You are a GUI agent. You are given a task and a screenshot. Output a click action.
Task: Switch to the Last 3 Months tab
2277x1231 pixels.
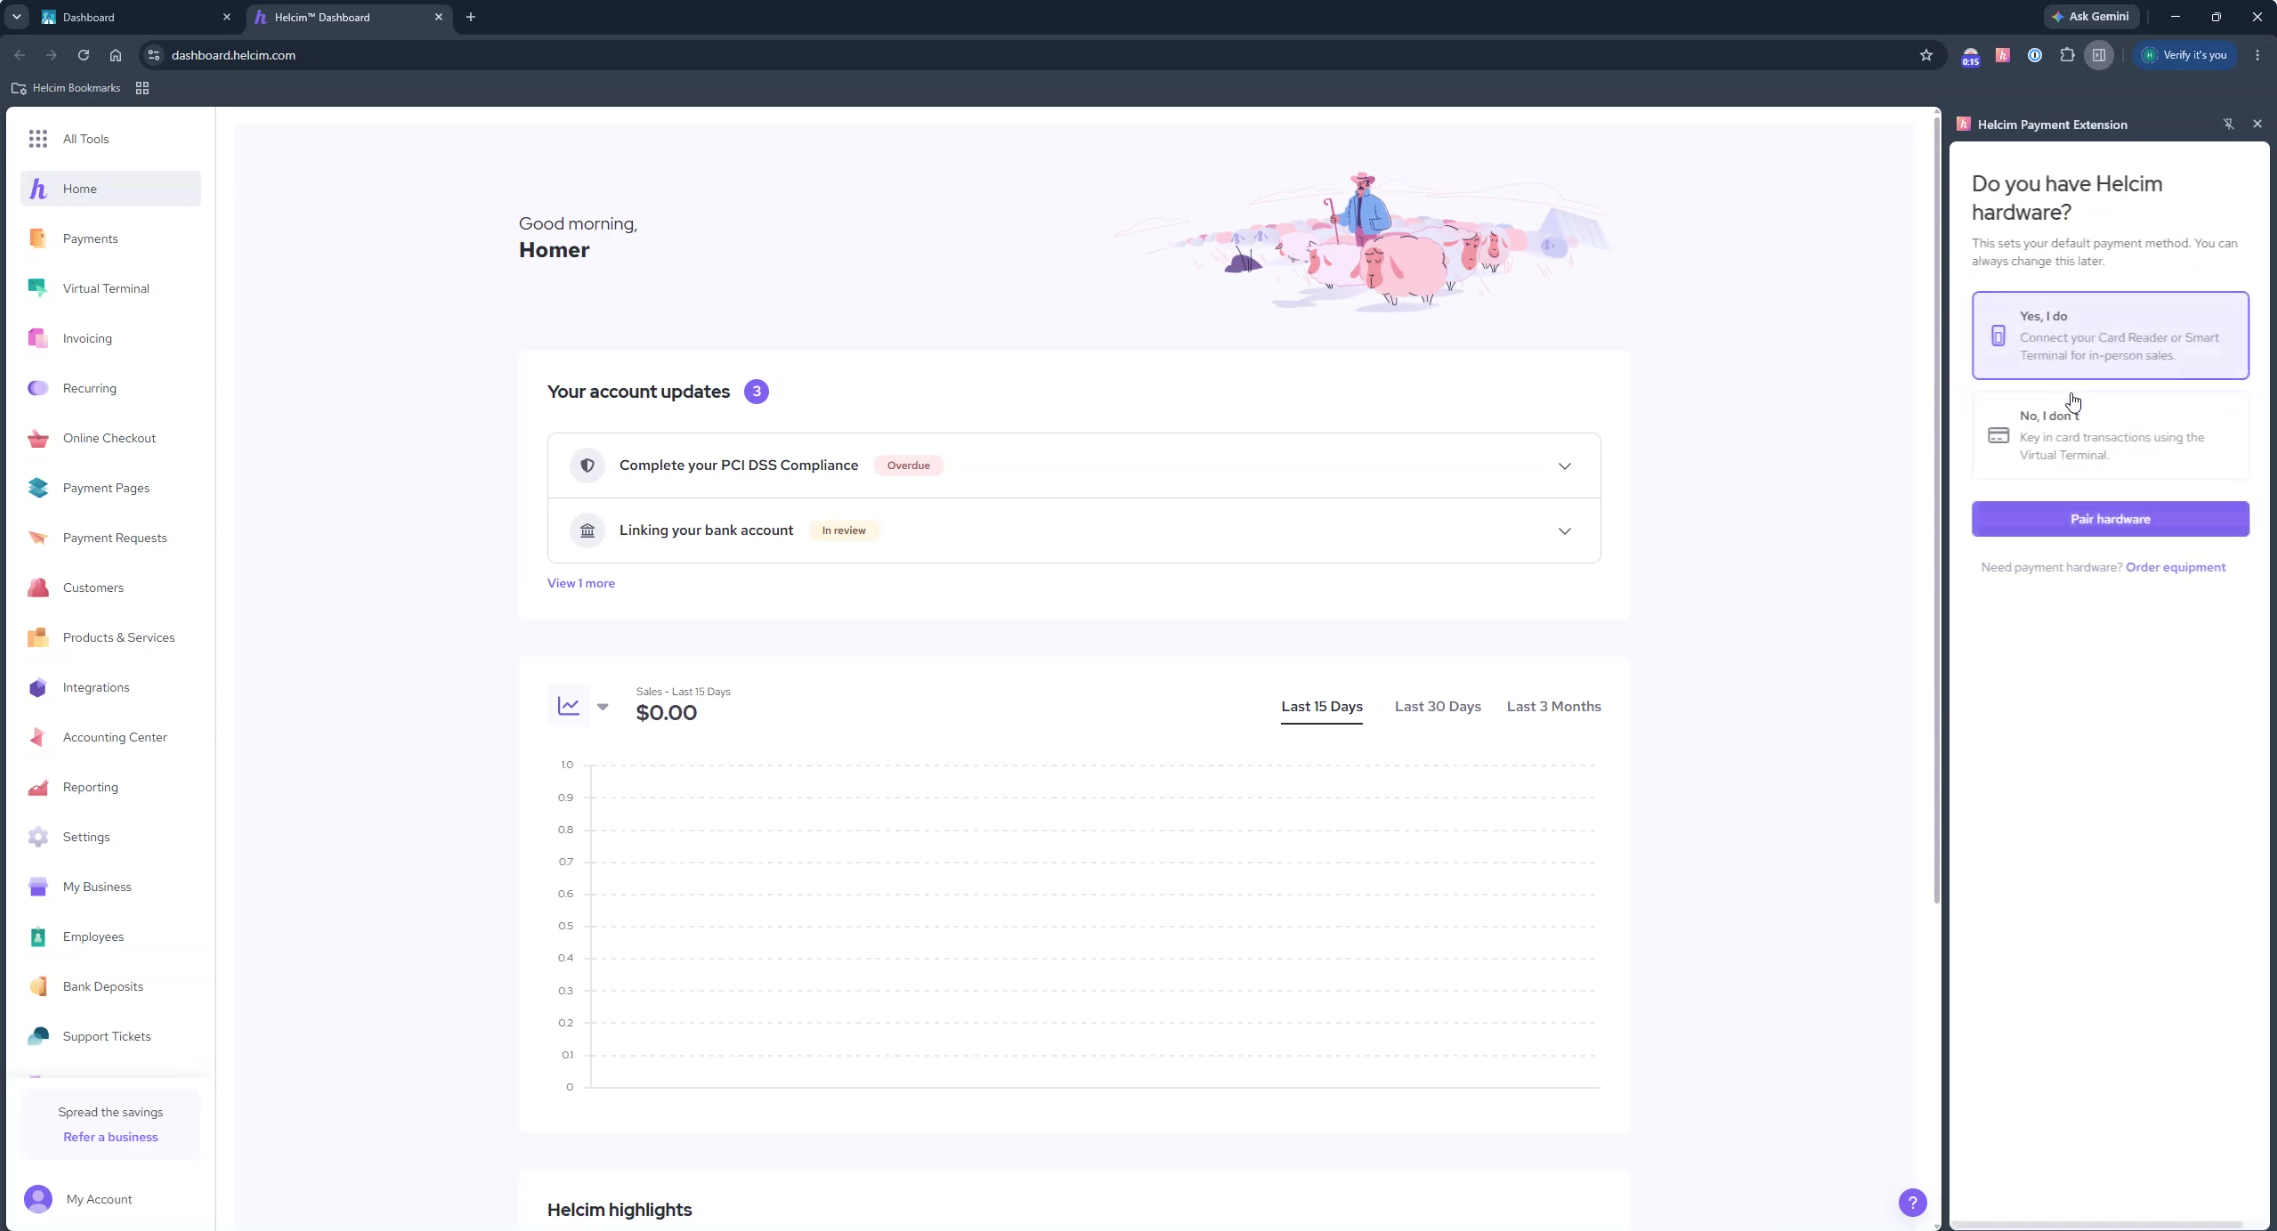point(1553,706)
